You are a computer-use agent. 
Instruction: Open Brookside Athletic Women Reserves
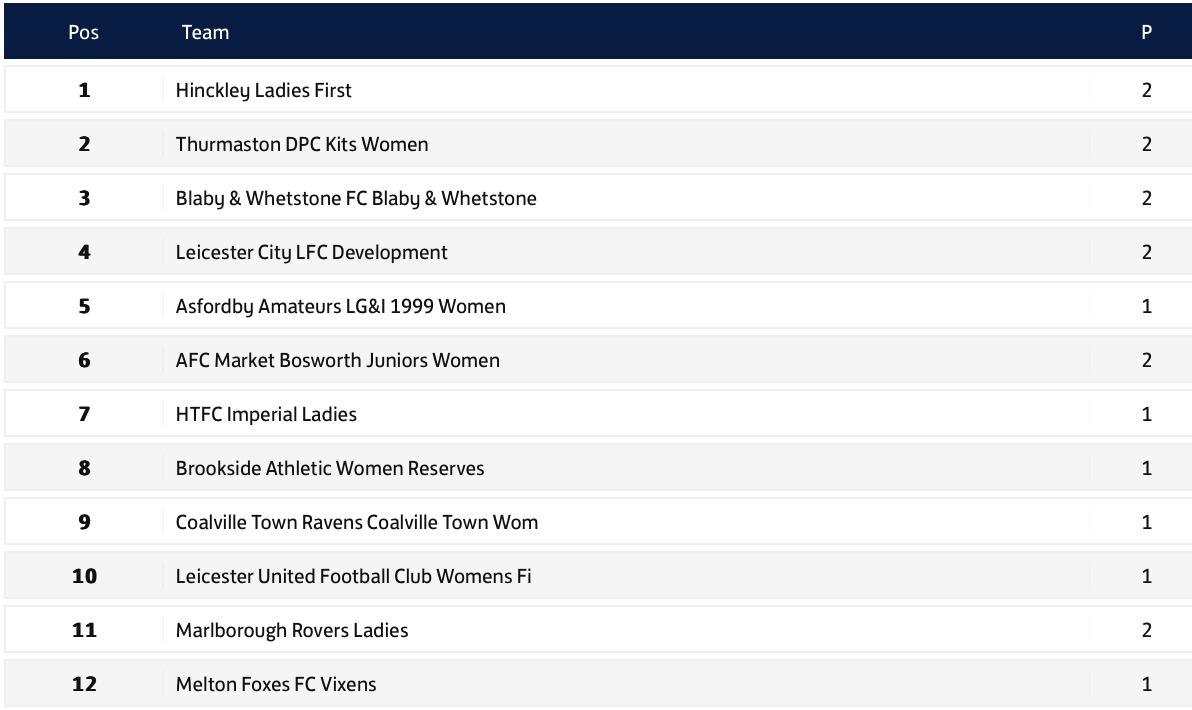[x=330, y=468]
